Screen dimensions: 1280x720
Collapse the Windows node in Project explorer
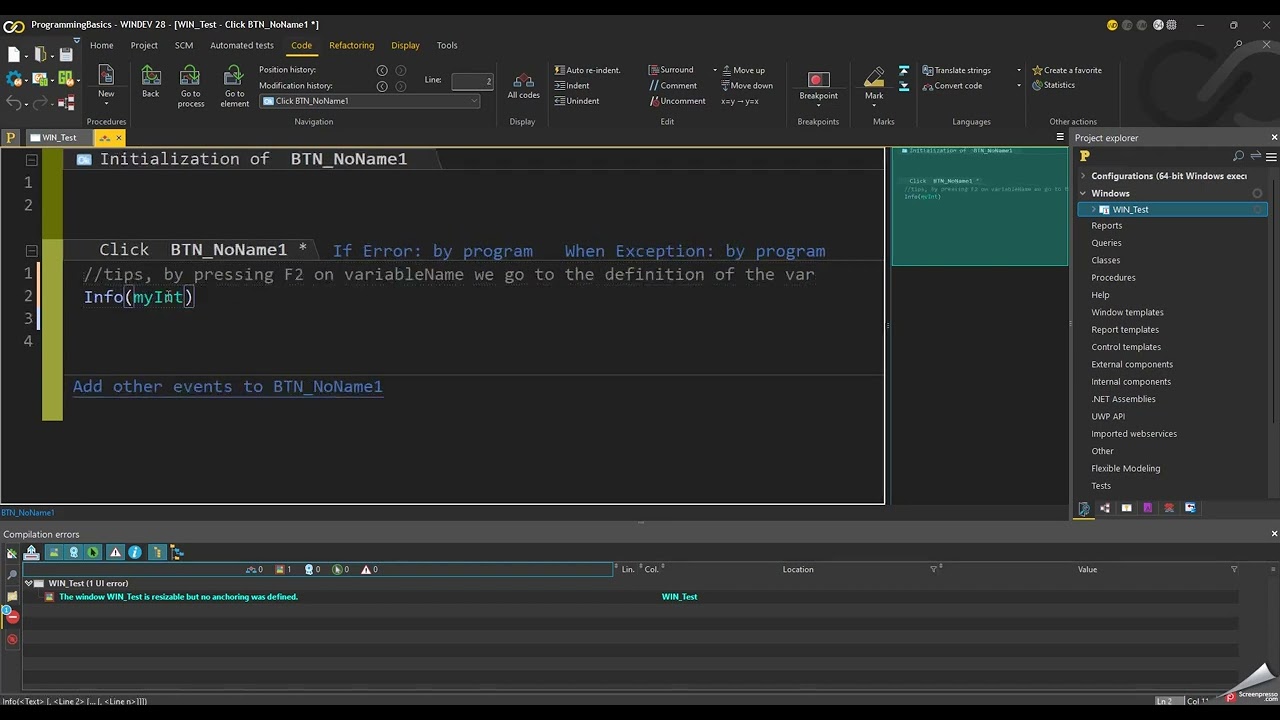(x=1082, y=193)
